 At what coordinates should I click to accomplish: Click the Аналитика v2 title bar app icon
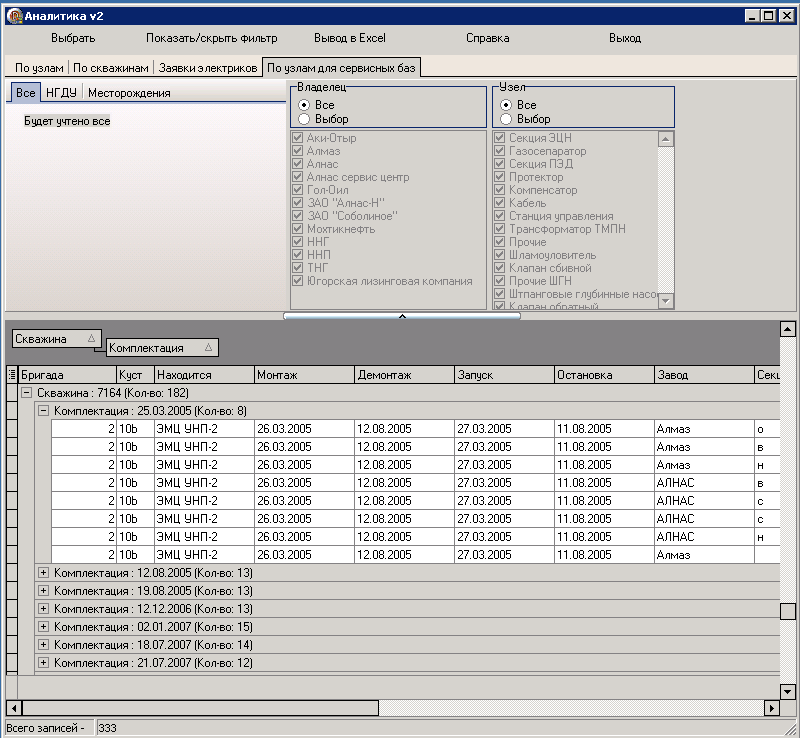[x=15, y=16]
